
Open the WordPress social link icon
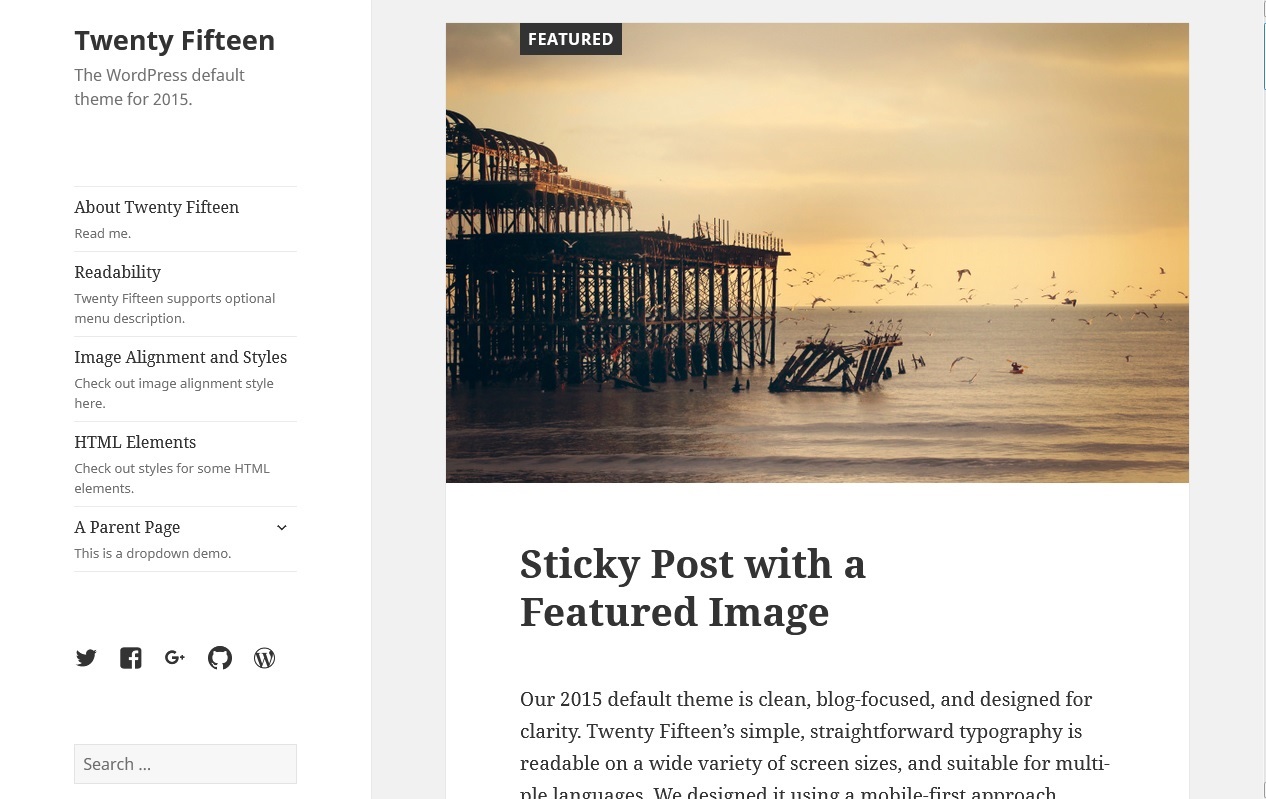pos(264,658)
